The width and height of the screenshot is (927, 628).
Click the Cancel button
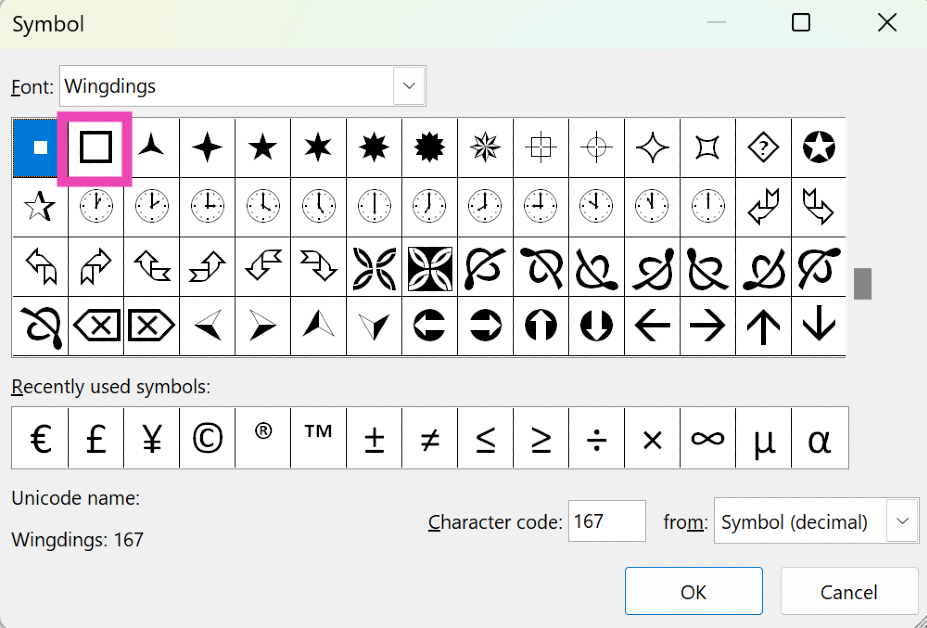(x=848, y=591)
